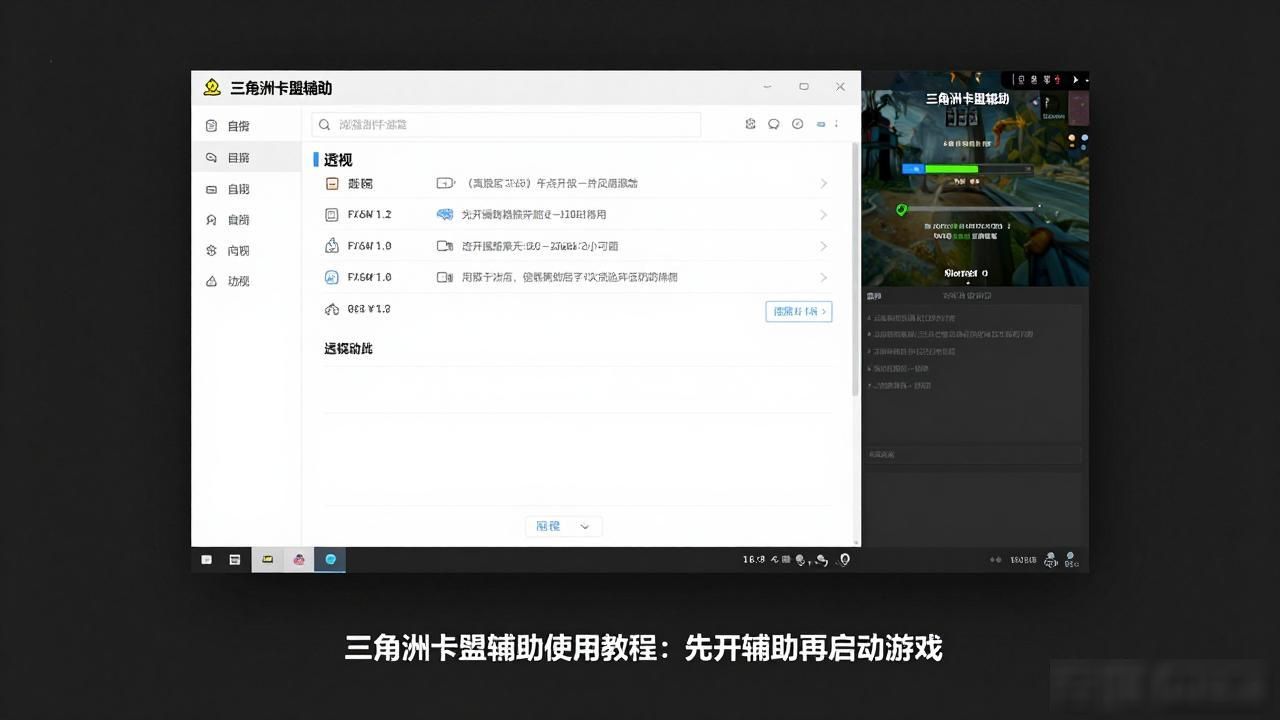Image resolution: width=1280 pixels, height=720 pixels.
Task: Click the 透视 section heading
Action: pyautogui.click(x=338, y=160)
